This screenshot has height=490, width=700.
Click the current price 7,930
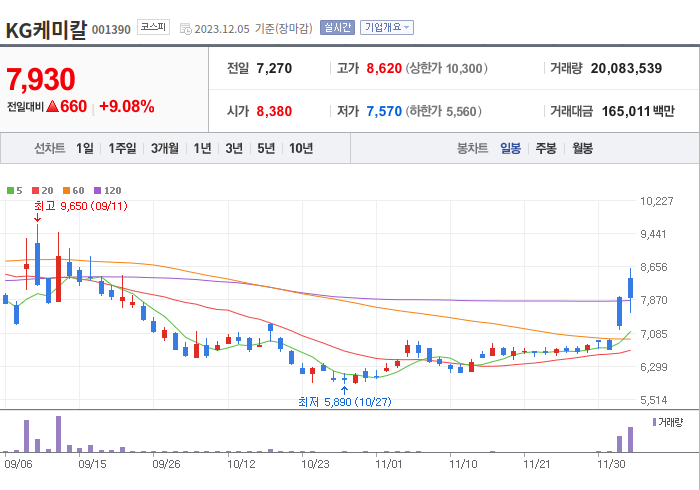(41, 79)
